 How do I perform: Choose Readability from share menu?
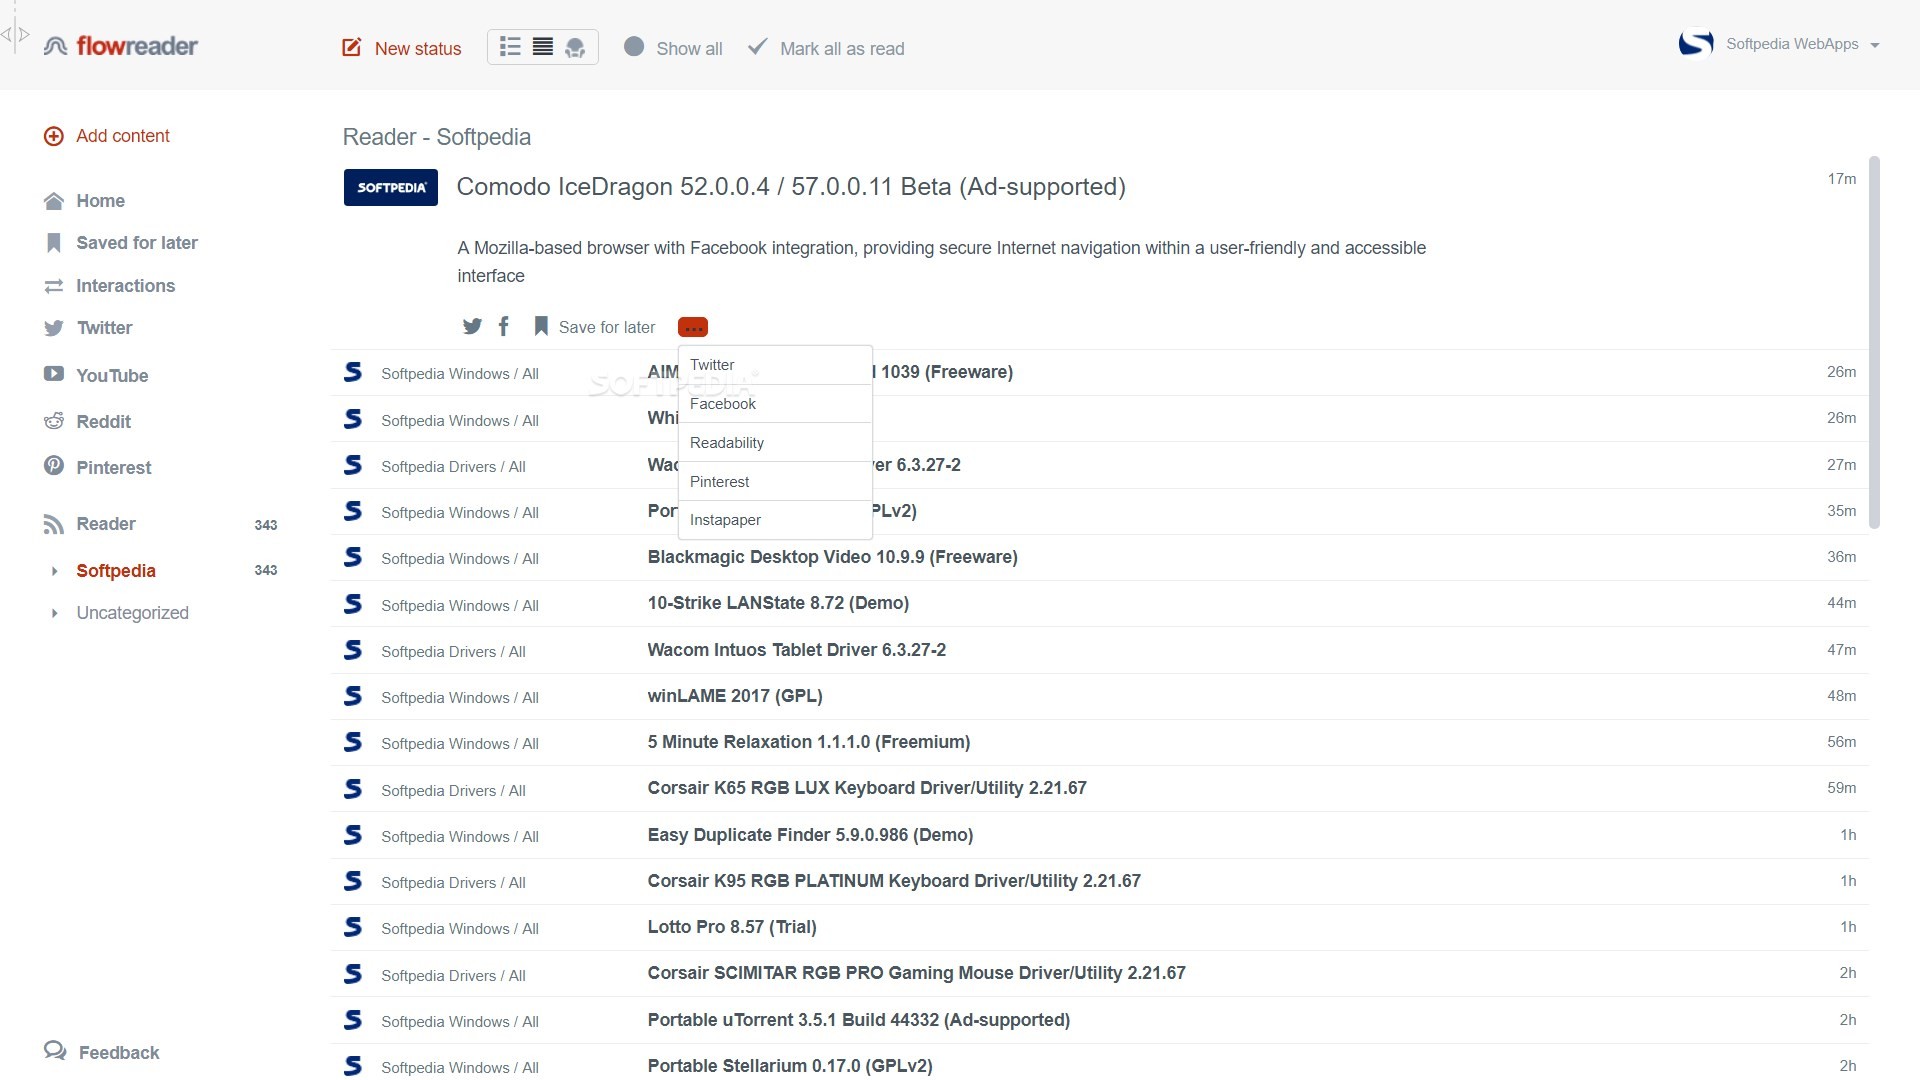[775, 443]
